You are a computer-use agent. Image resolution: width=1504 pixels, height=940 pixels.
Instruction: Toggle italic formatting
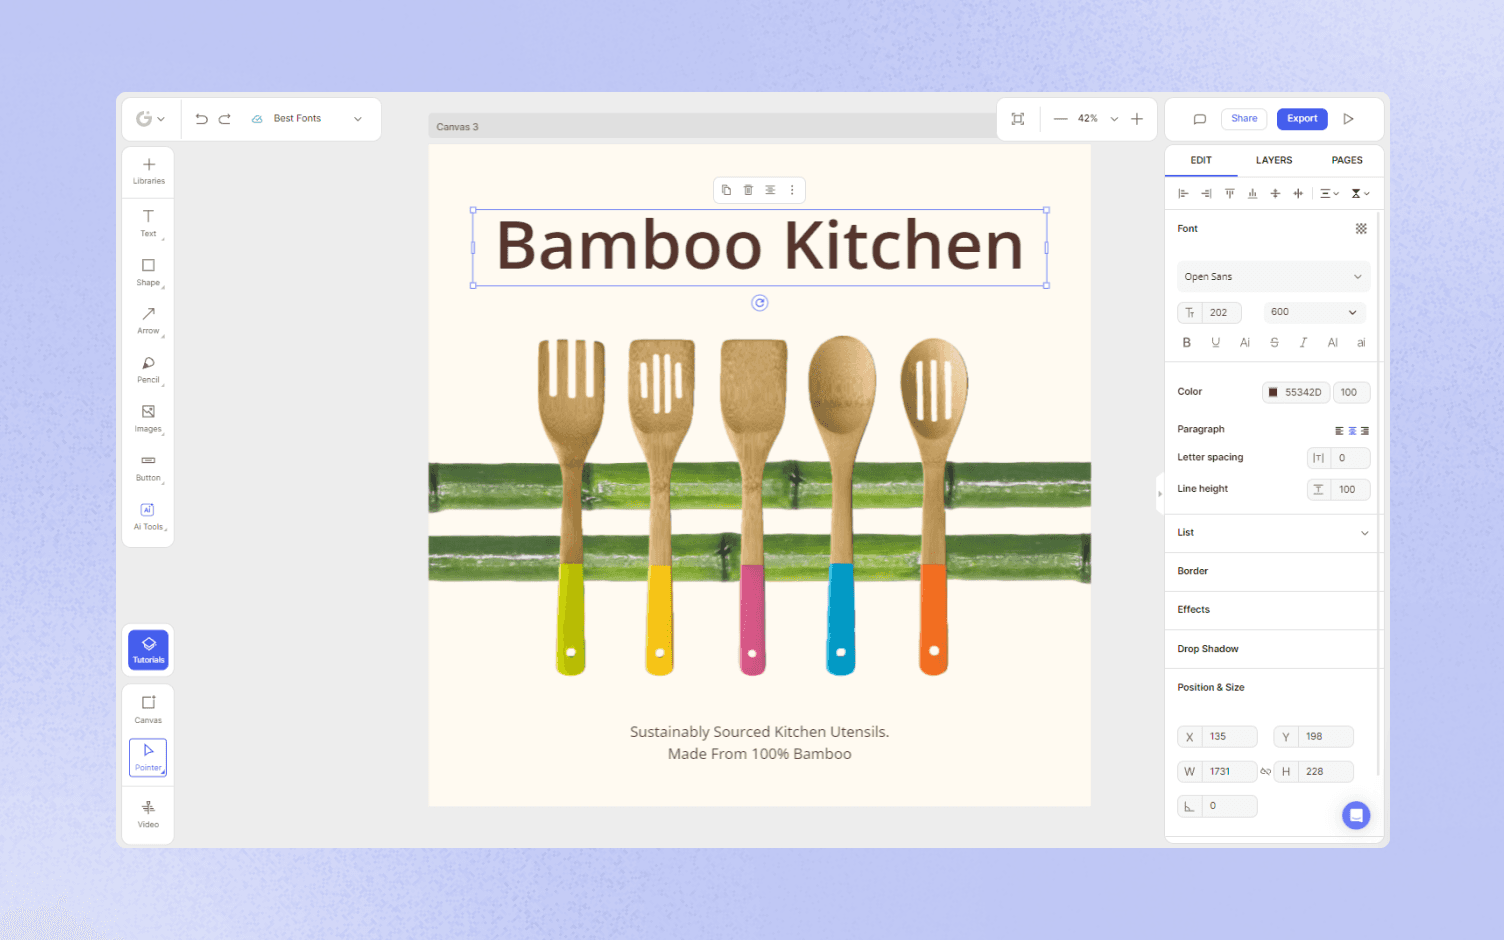tap(1303, 343)
